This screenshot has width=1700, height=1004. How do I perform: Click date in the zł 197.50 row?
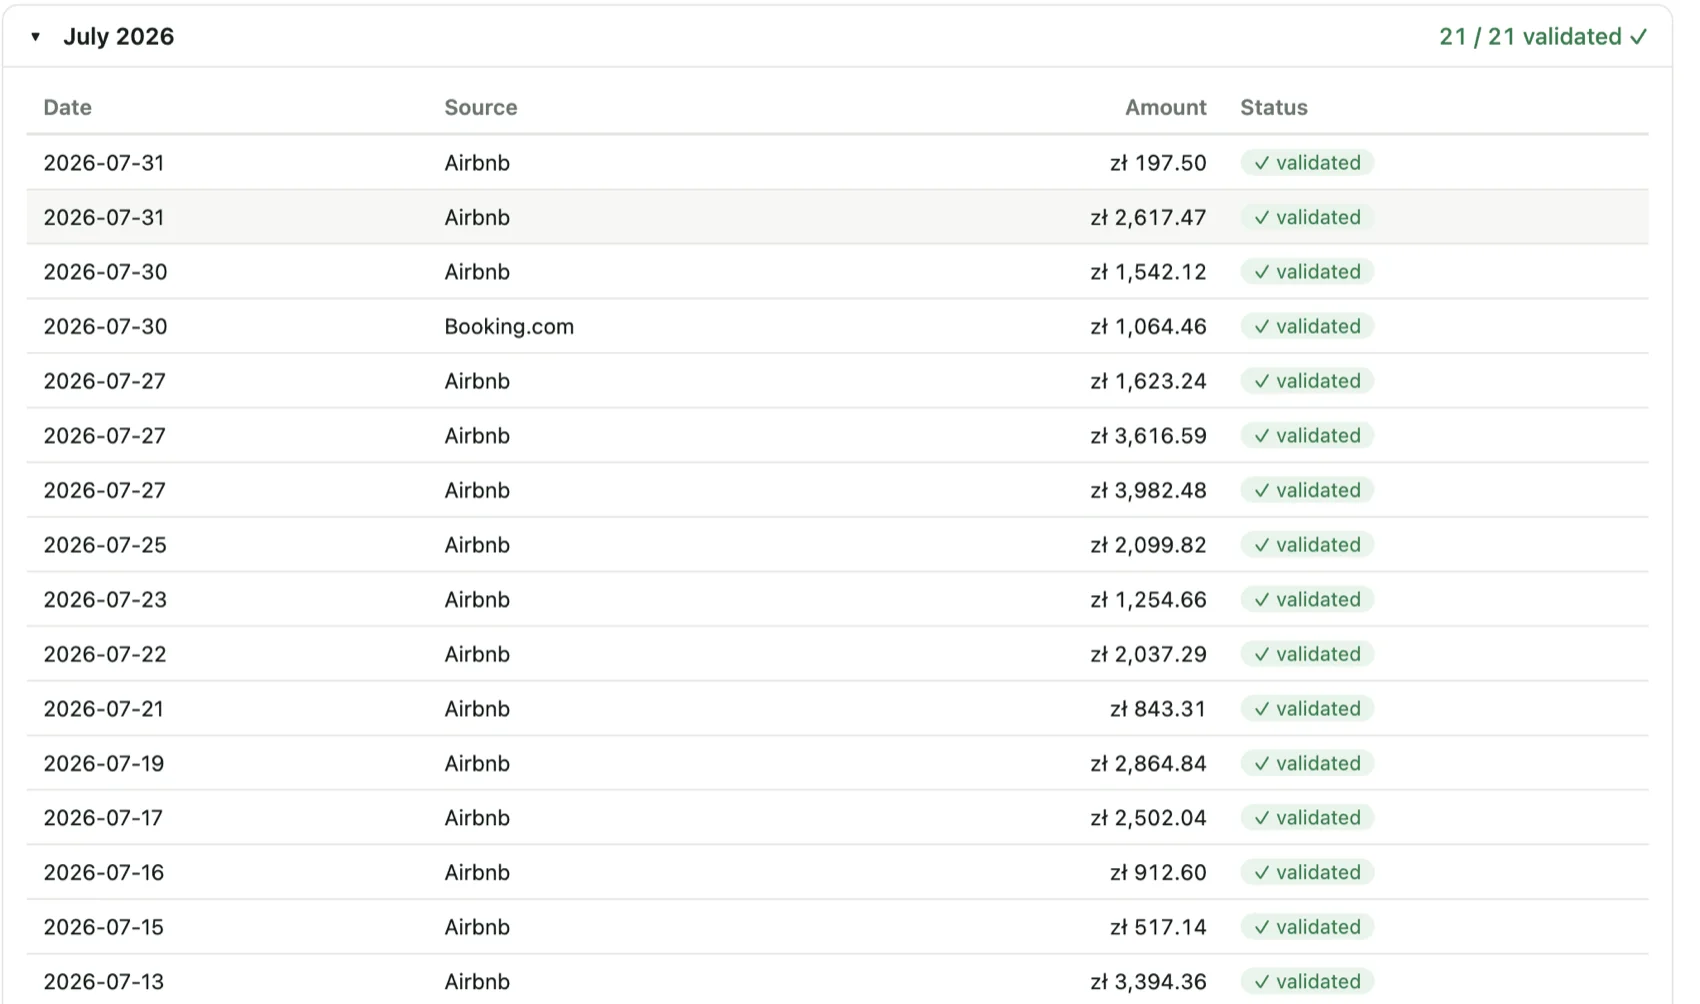click(x=104, y=163)
